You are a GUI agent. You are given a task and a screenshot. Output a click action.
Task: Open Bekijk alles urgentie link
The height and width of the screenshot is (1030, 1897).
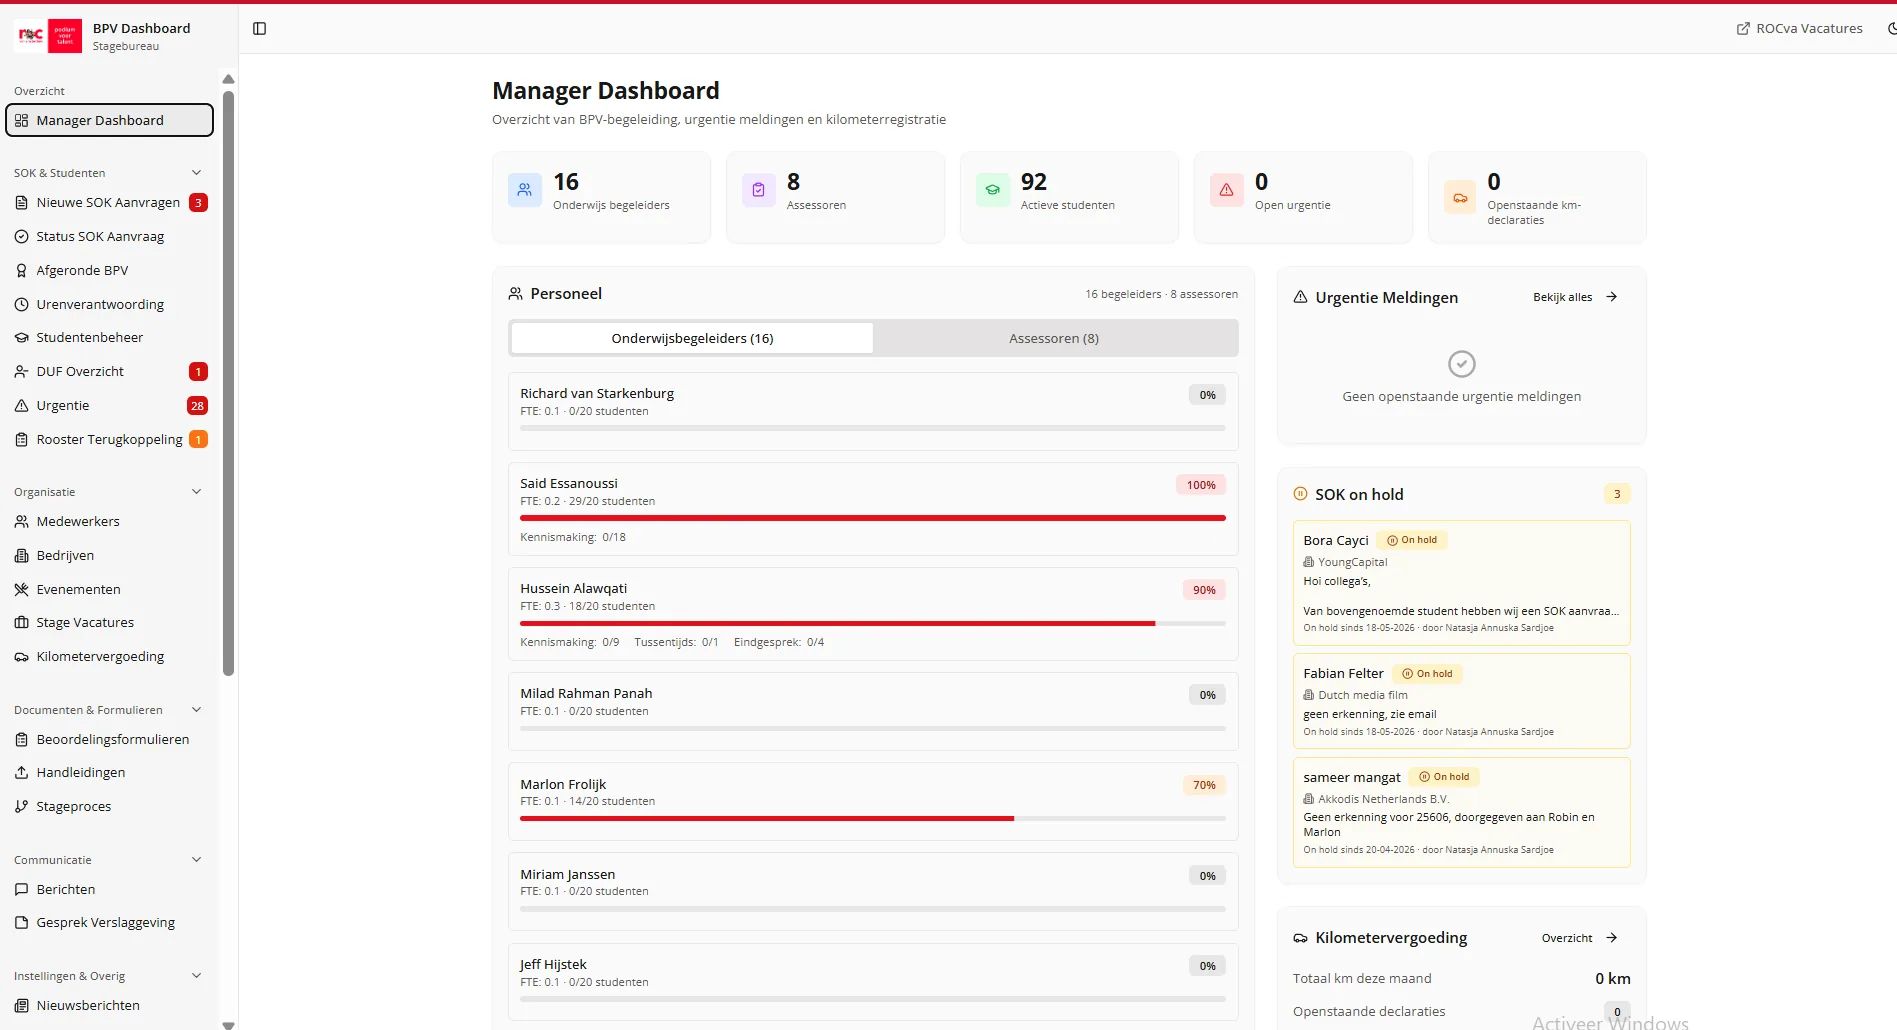(x=1575, y=298)
